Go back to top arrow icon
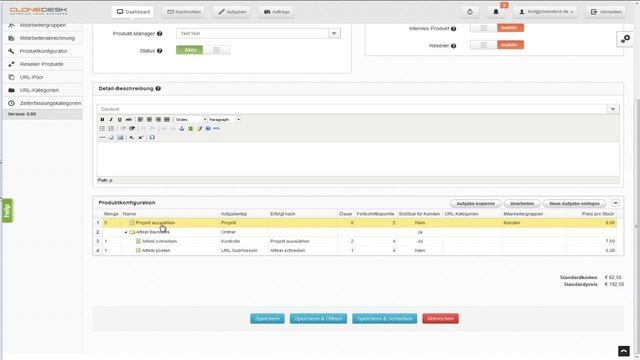 tap(624, 351)
